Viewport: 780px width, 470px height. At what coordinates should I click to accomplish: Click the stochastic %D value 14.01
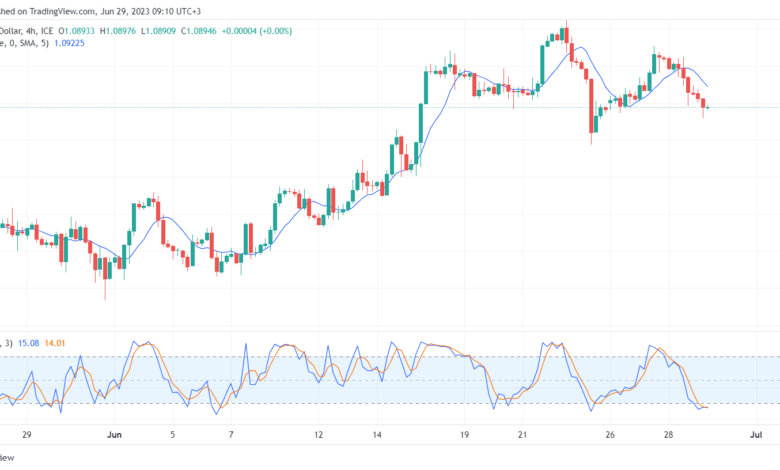(55, 343)
